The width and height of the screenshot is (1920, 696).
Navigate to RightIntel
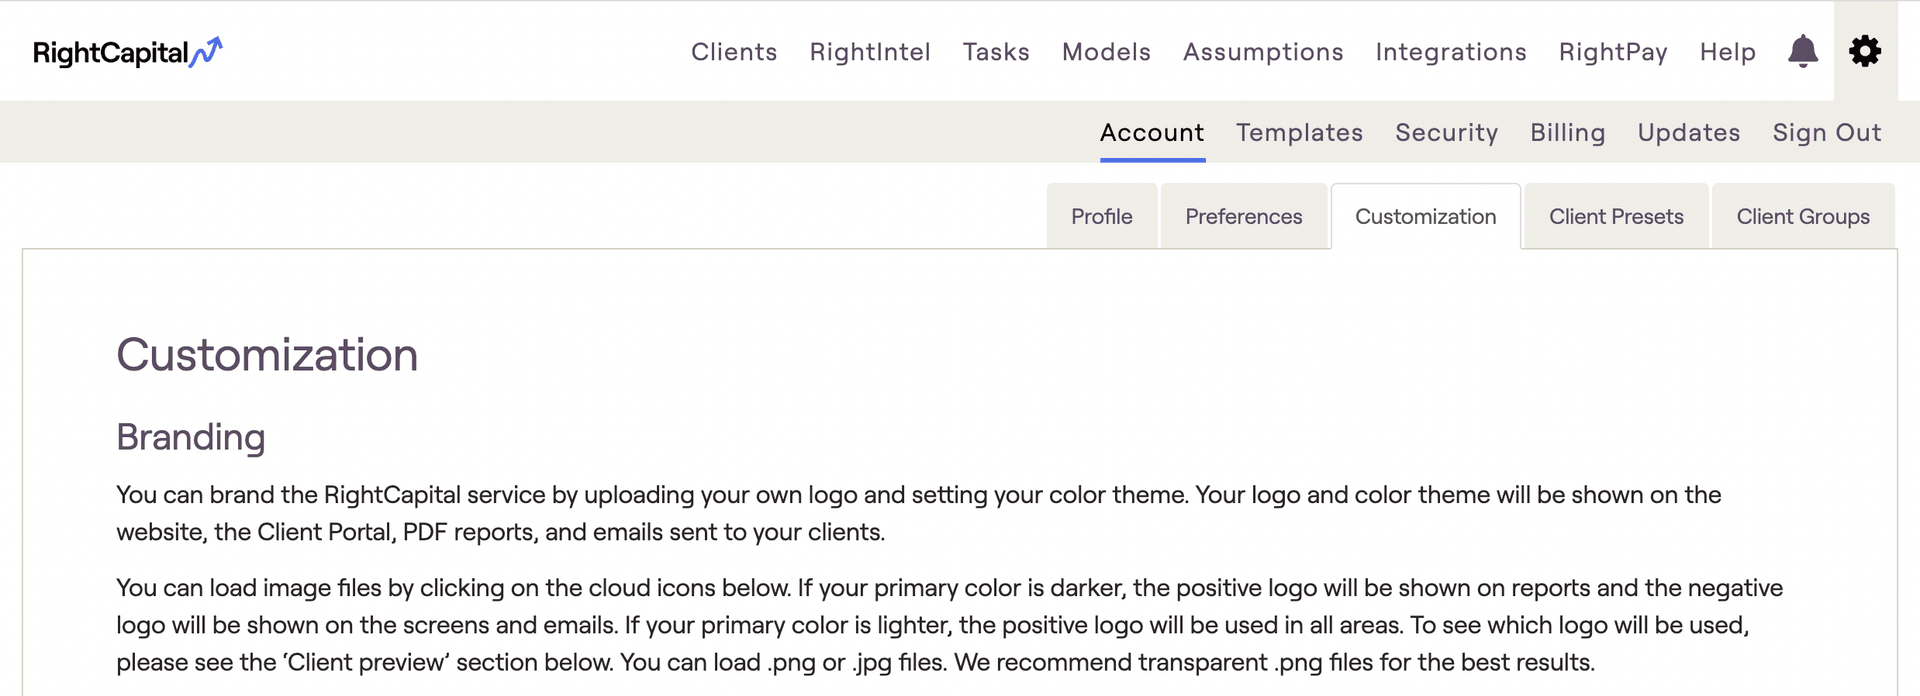click(x=870, y=52)
